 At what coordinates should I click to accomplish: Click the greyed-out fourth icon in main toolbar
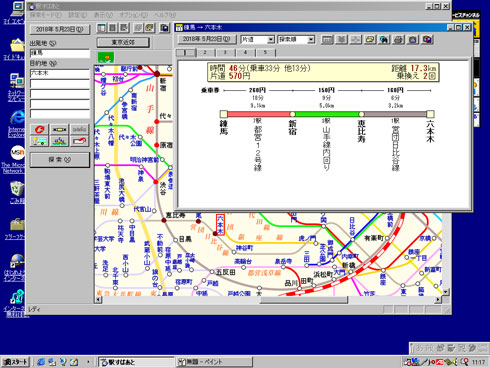coord(138,28)
